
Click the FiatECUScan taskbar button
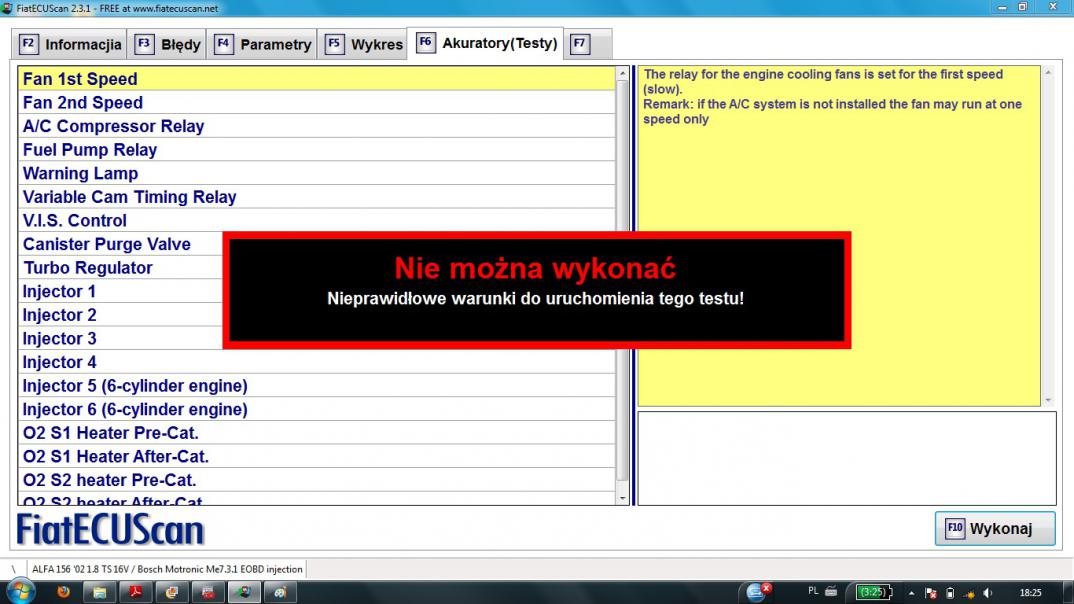(244, 592)
